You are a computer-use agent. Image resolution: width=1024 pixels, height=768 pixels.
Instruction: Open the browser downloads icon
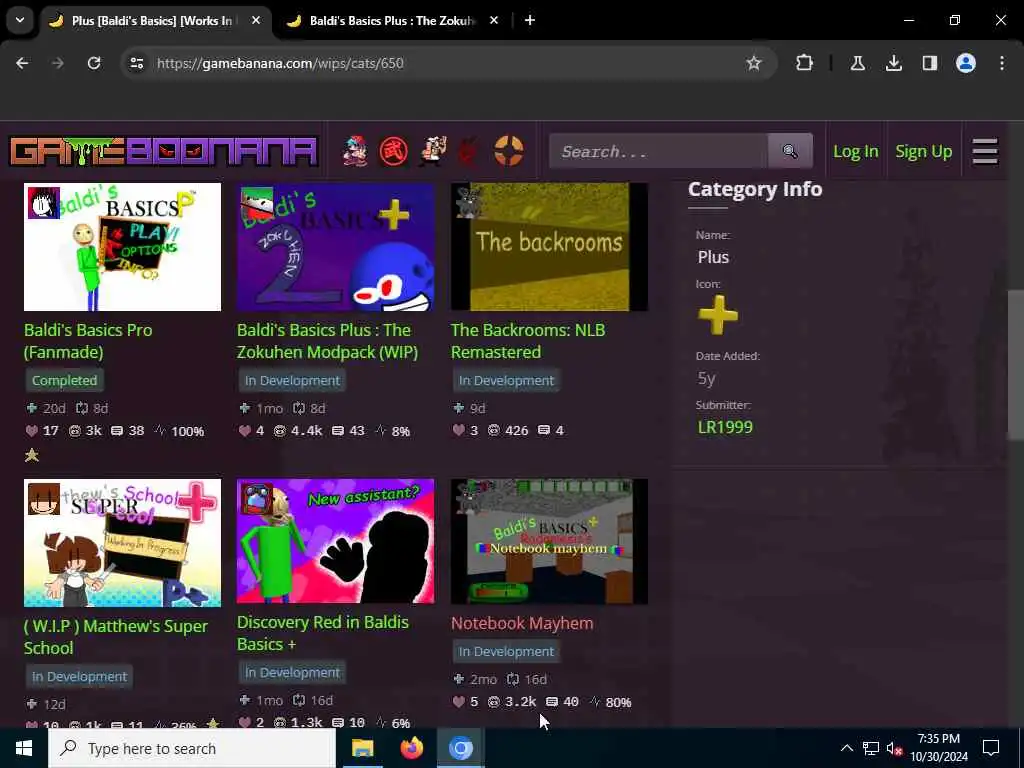coord(894,63)
